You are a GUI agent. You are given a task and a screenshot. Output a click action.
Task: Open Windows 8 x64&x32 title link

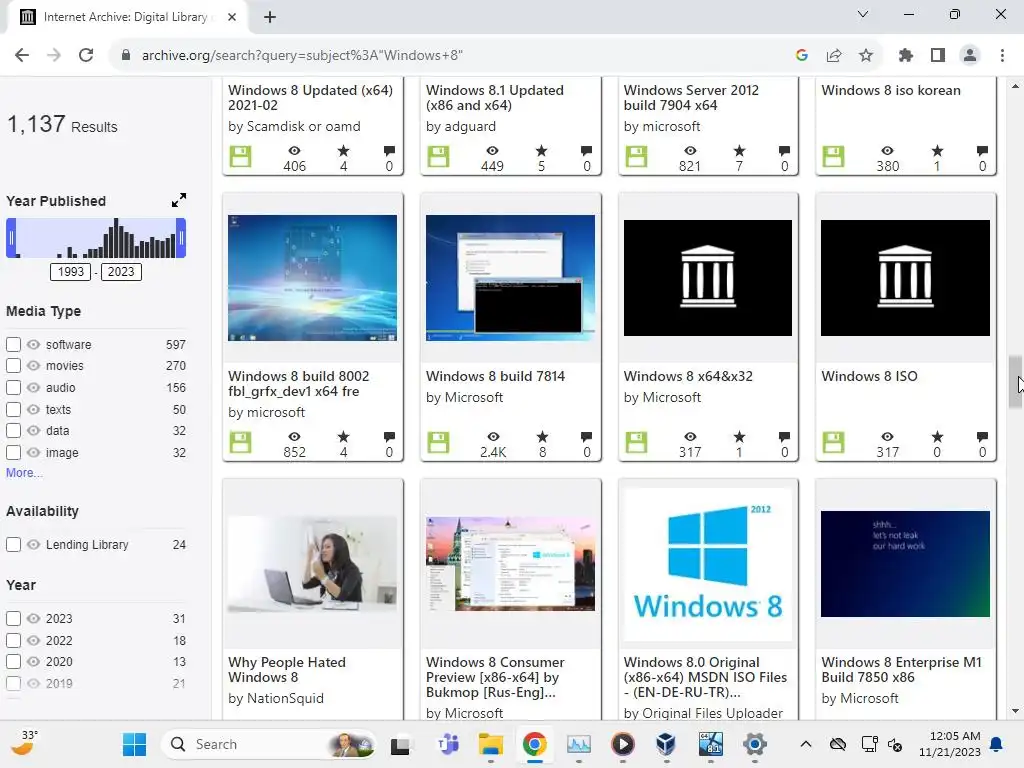tap(688, 376)
